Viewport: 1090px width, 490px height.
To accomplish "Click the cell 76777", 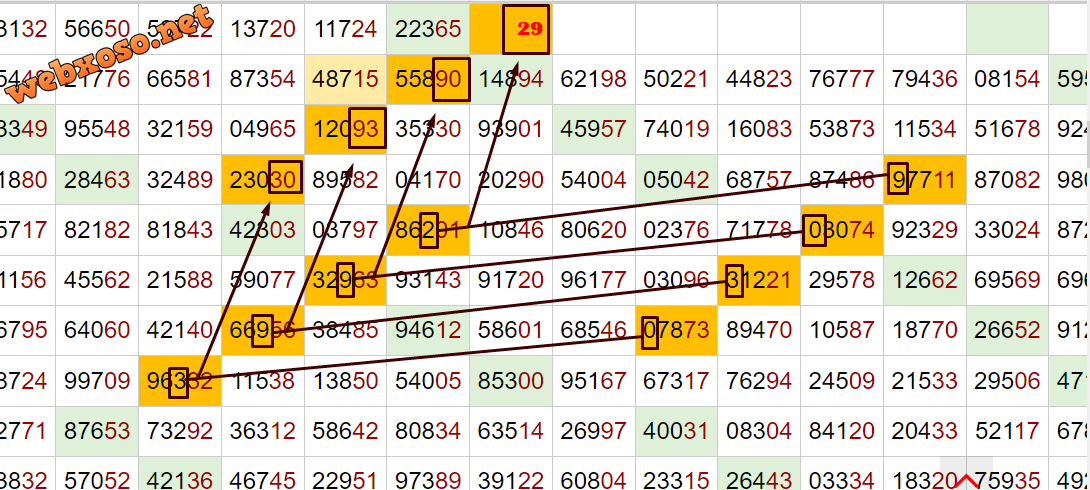I will [x=842, y=79].
